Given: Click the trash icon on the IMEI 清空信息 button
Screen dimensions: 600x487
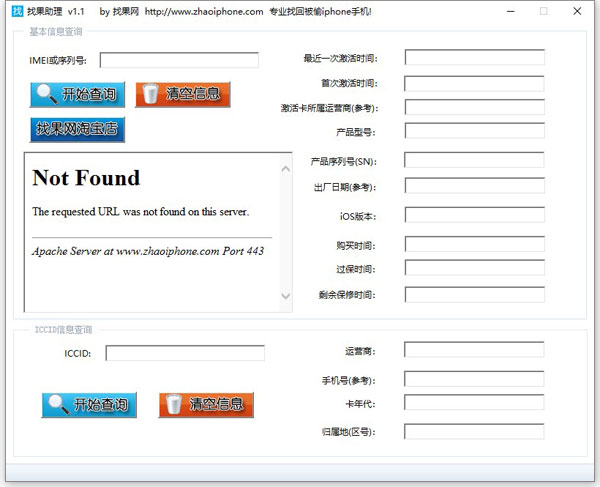Looking at the screenshot, I should pyautogui.click(x=150, y=95).
